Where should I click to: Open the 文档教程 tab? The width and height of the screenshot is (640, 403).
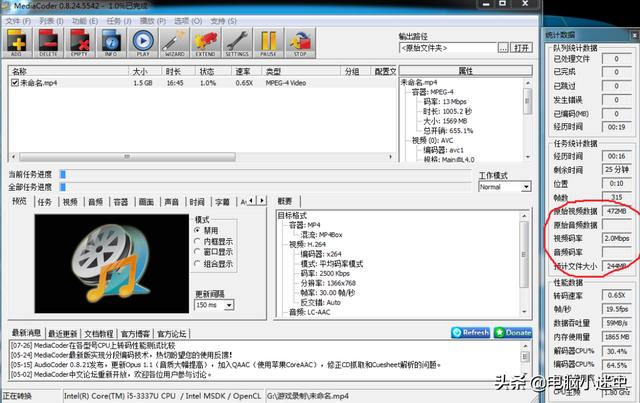(x=99, y=334)
